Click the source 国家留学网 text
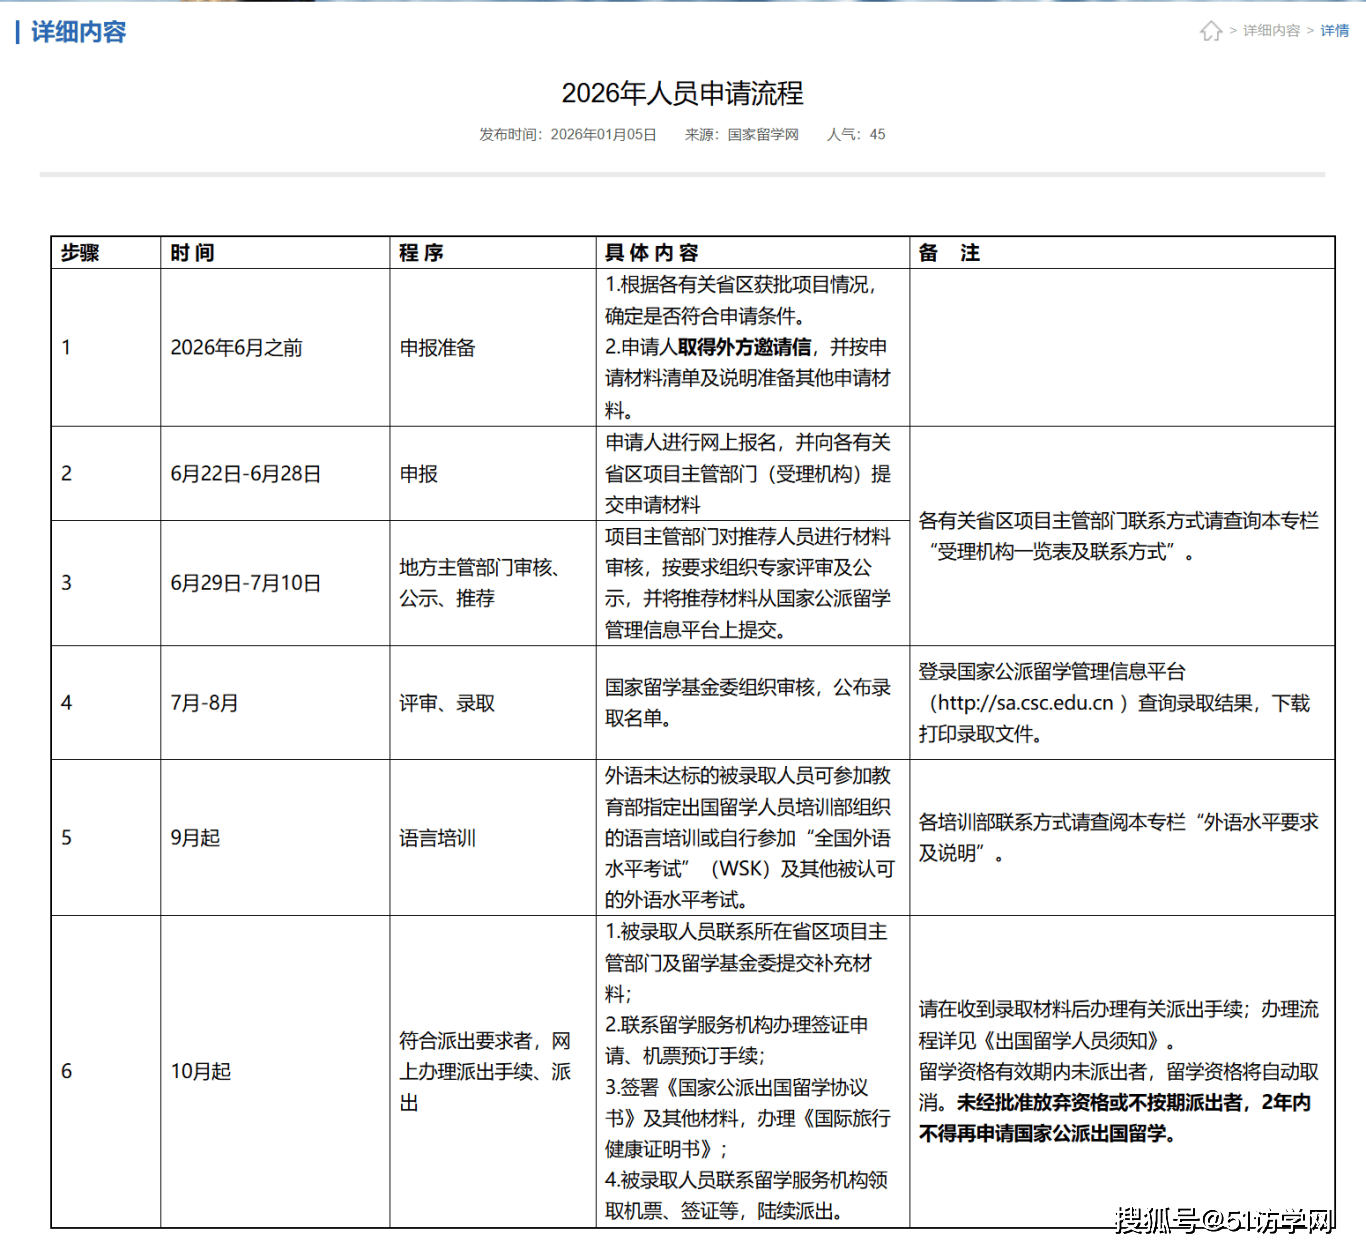Screen dimensions: 1366x1250 click(762, 134)
